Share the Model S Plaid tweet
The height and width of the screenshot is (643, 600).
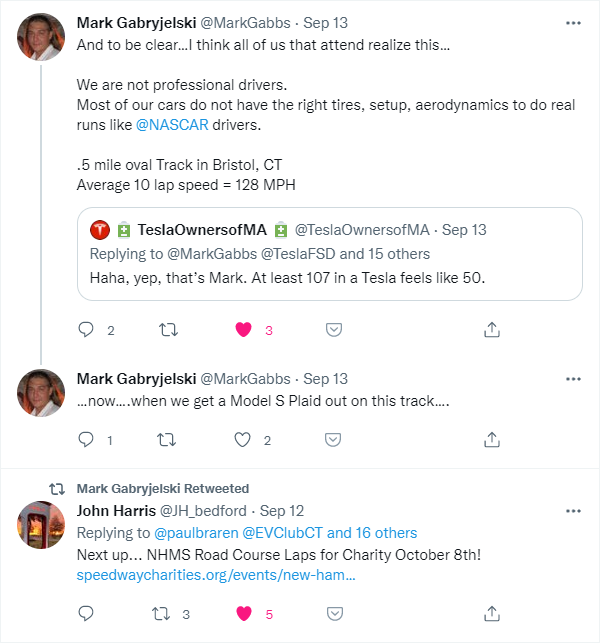coord(492,440)
